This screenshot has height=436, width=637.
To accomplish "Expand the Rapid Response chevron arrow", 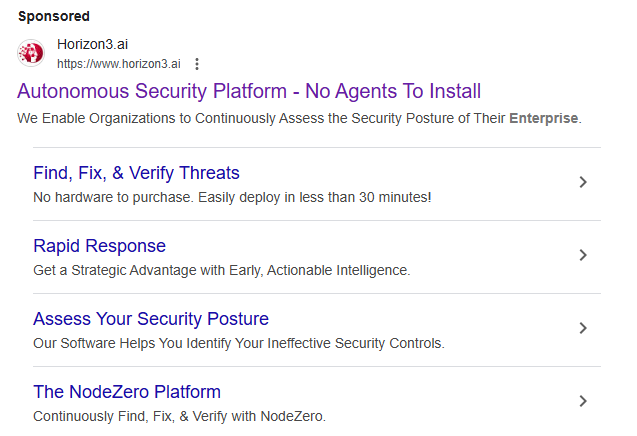I will tap(583, 255).
